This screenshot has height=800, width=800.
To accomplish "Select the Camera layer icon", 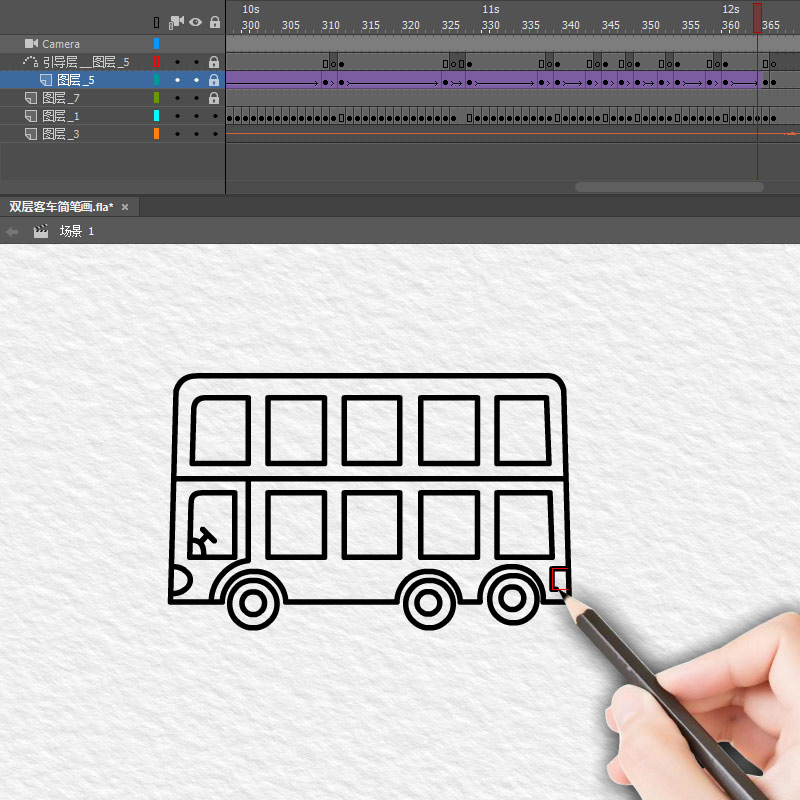I will click(31, 44).
